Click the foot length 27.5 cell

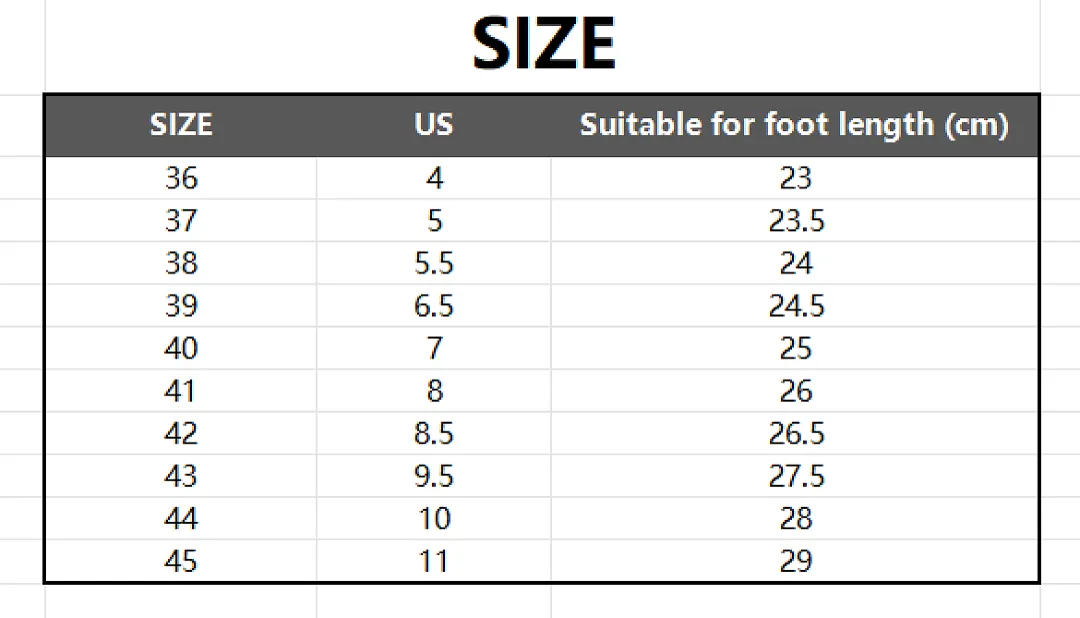[x=794, y=476]
